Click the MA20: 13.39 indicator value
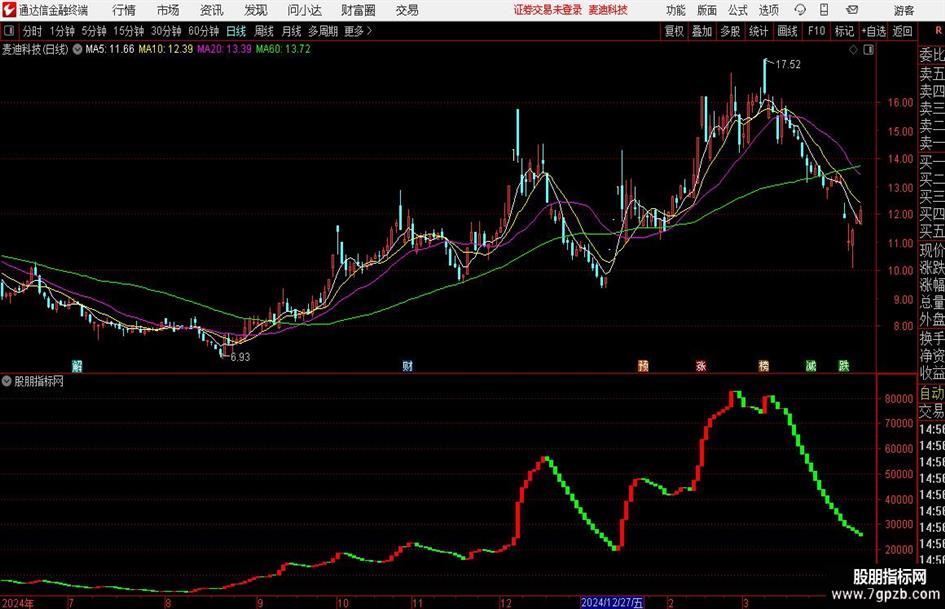Image resolution: width=945 pixels, height=609 pixels. tap(224, 49)
